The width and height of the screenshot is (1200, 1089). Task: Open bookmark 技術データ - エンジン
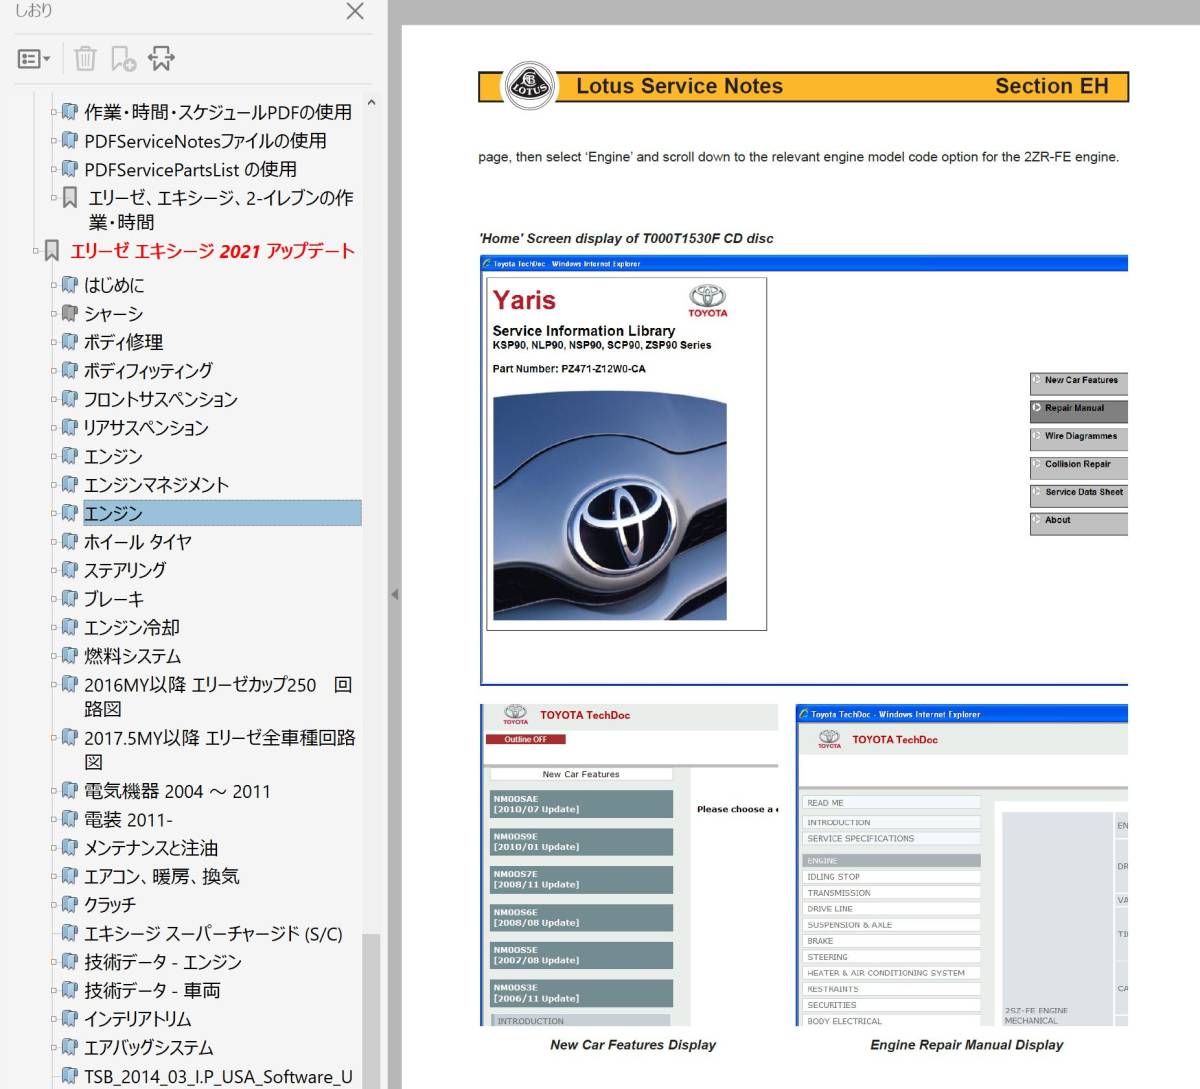(163, 962)
